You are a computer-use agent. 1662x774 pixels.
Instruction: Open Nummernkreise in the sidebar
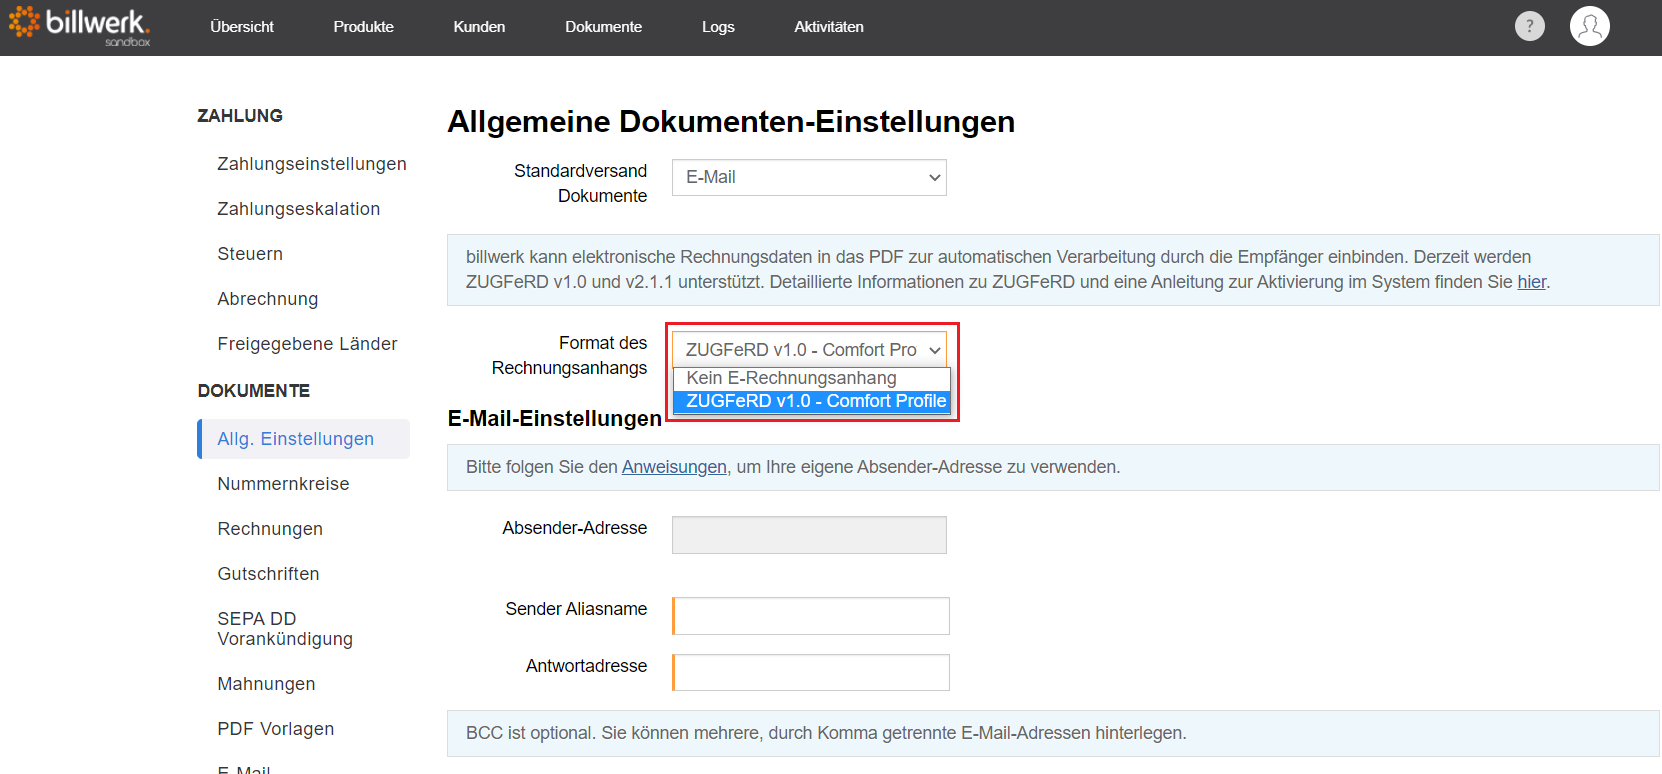[283, 484]
